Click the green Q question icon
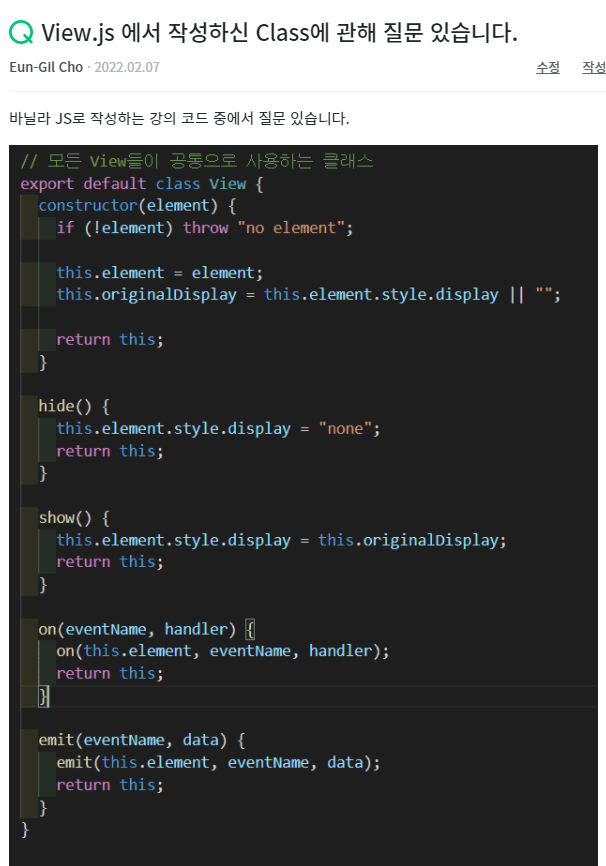This screenshot has height=866, width=606. click(21, 33)
